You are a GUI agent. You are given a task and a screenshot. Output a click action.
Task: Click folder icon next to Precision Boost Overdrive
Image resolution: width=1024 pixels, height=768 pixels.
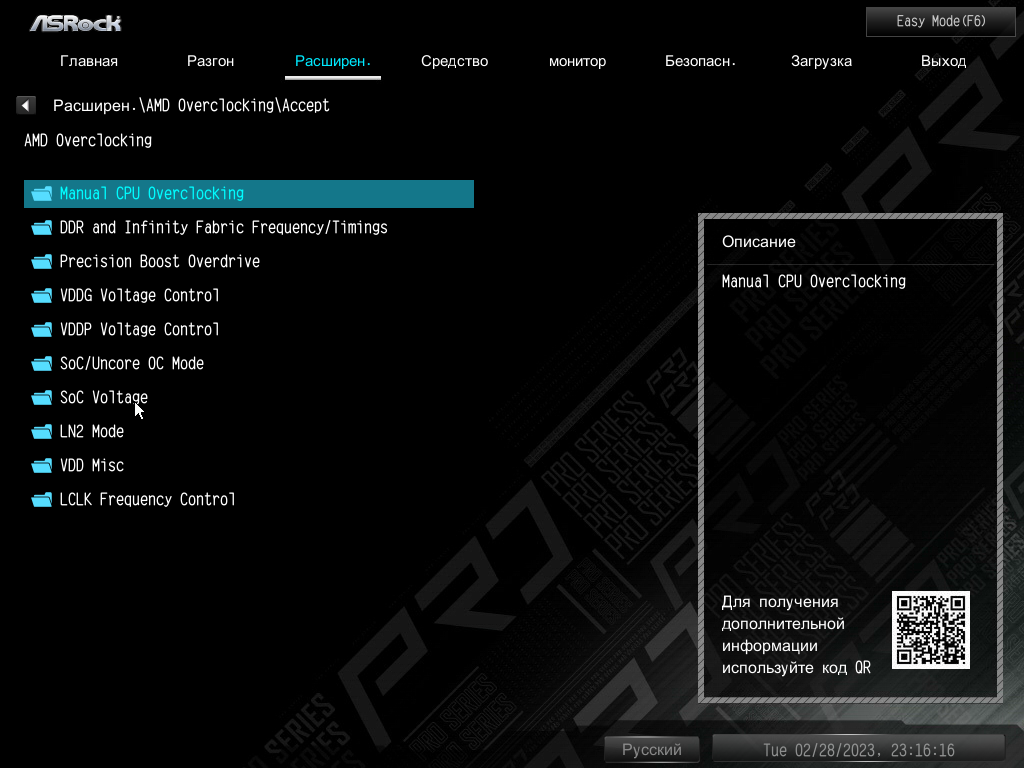pyautogui.click(x=42, y=262)
